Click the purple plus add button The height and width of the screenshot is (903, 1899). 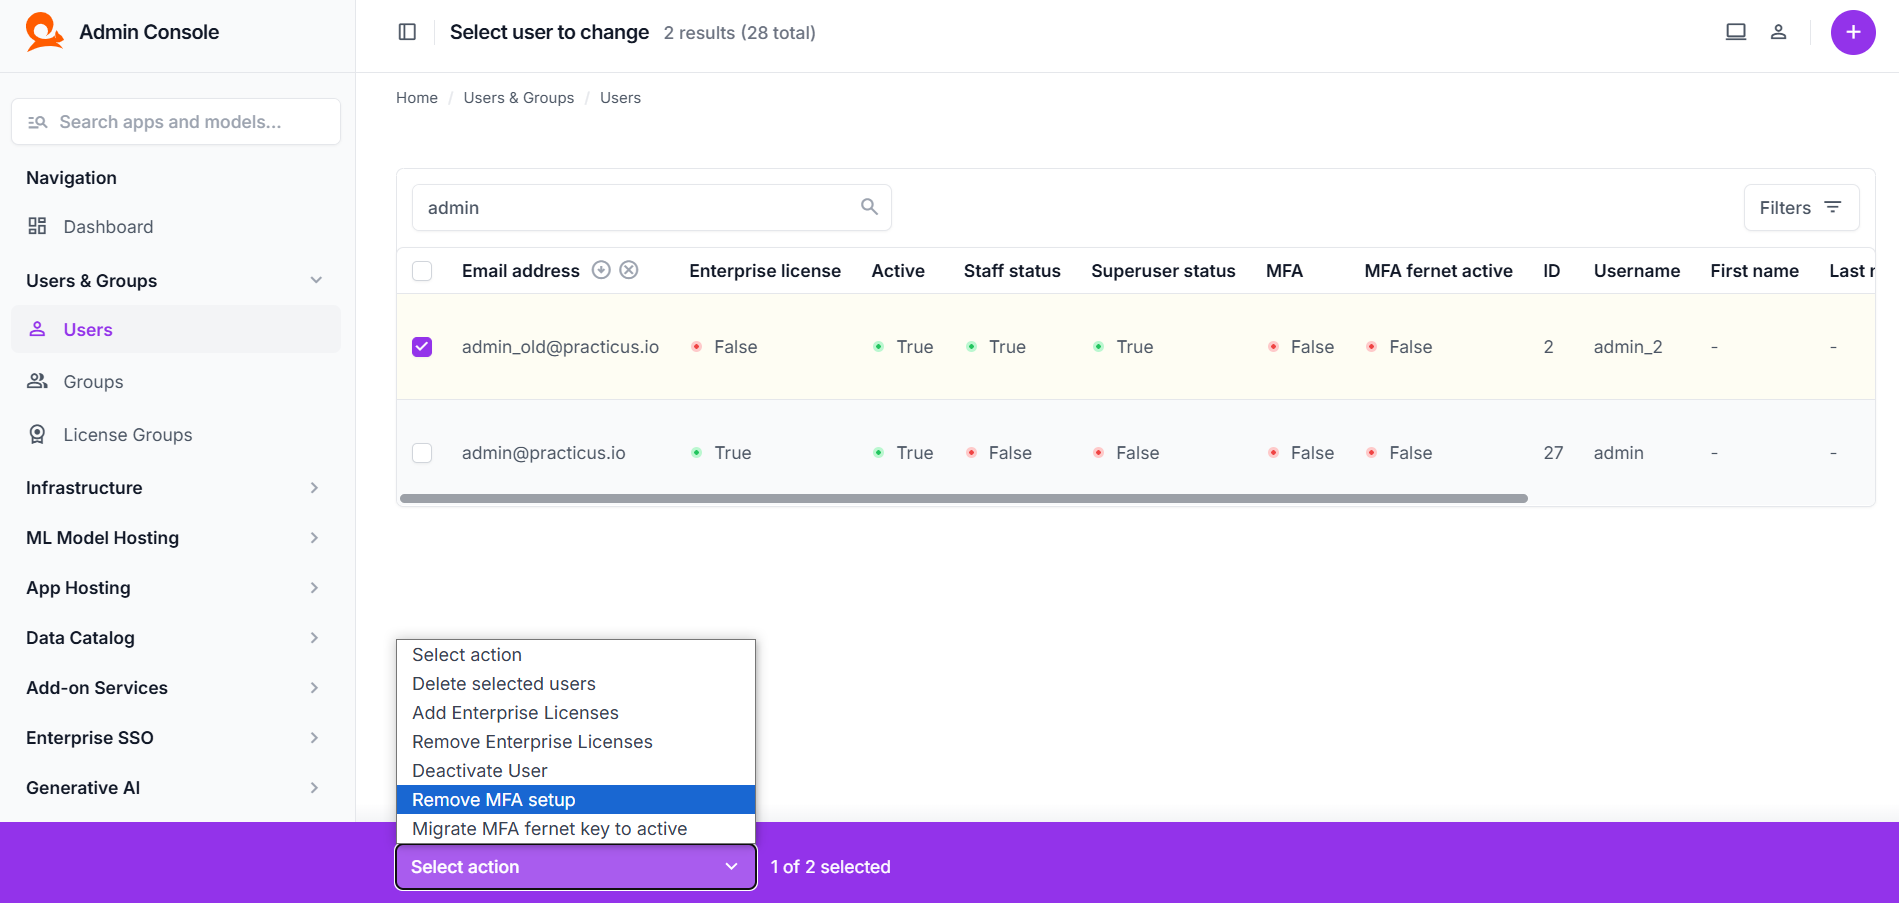[1852, 32]
